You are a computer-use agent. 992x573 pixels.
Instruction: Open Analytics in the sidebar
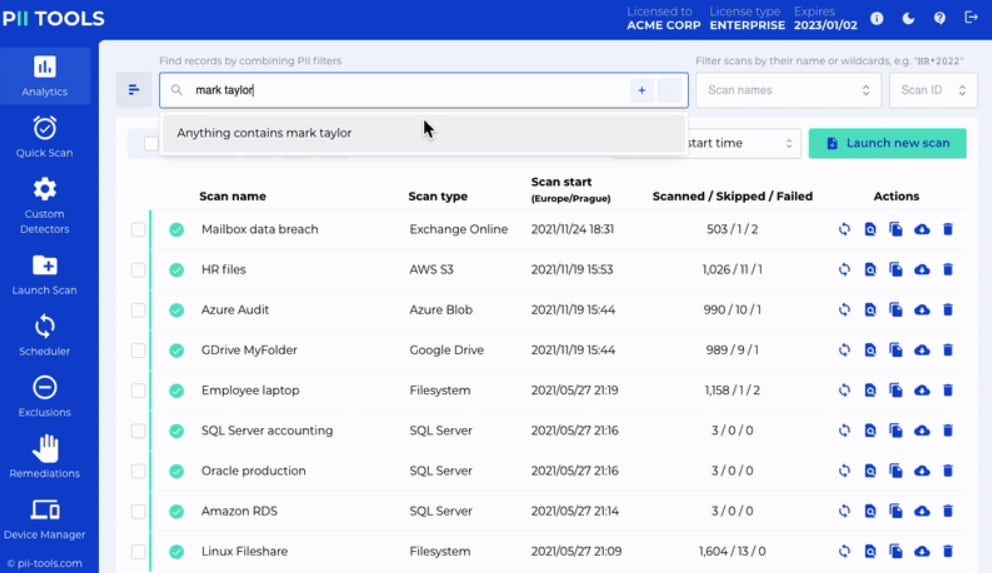[x=44, y=76]
